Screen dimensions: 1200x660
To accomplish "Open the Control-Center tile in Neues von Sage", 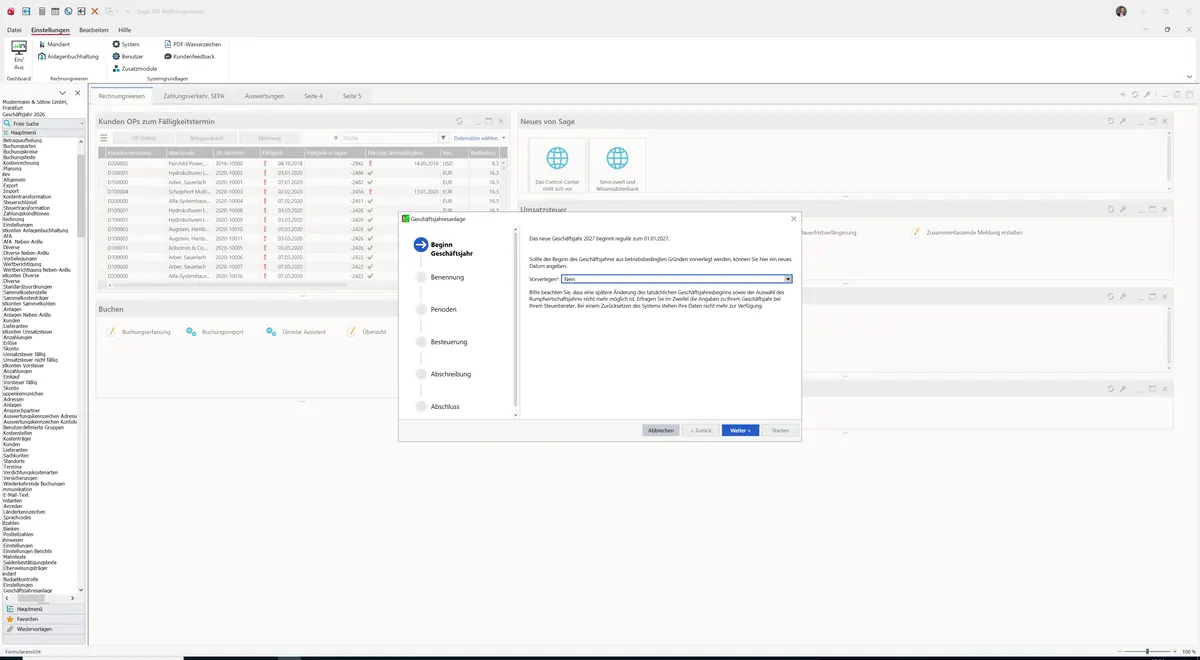I will (557, 166).
